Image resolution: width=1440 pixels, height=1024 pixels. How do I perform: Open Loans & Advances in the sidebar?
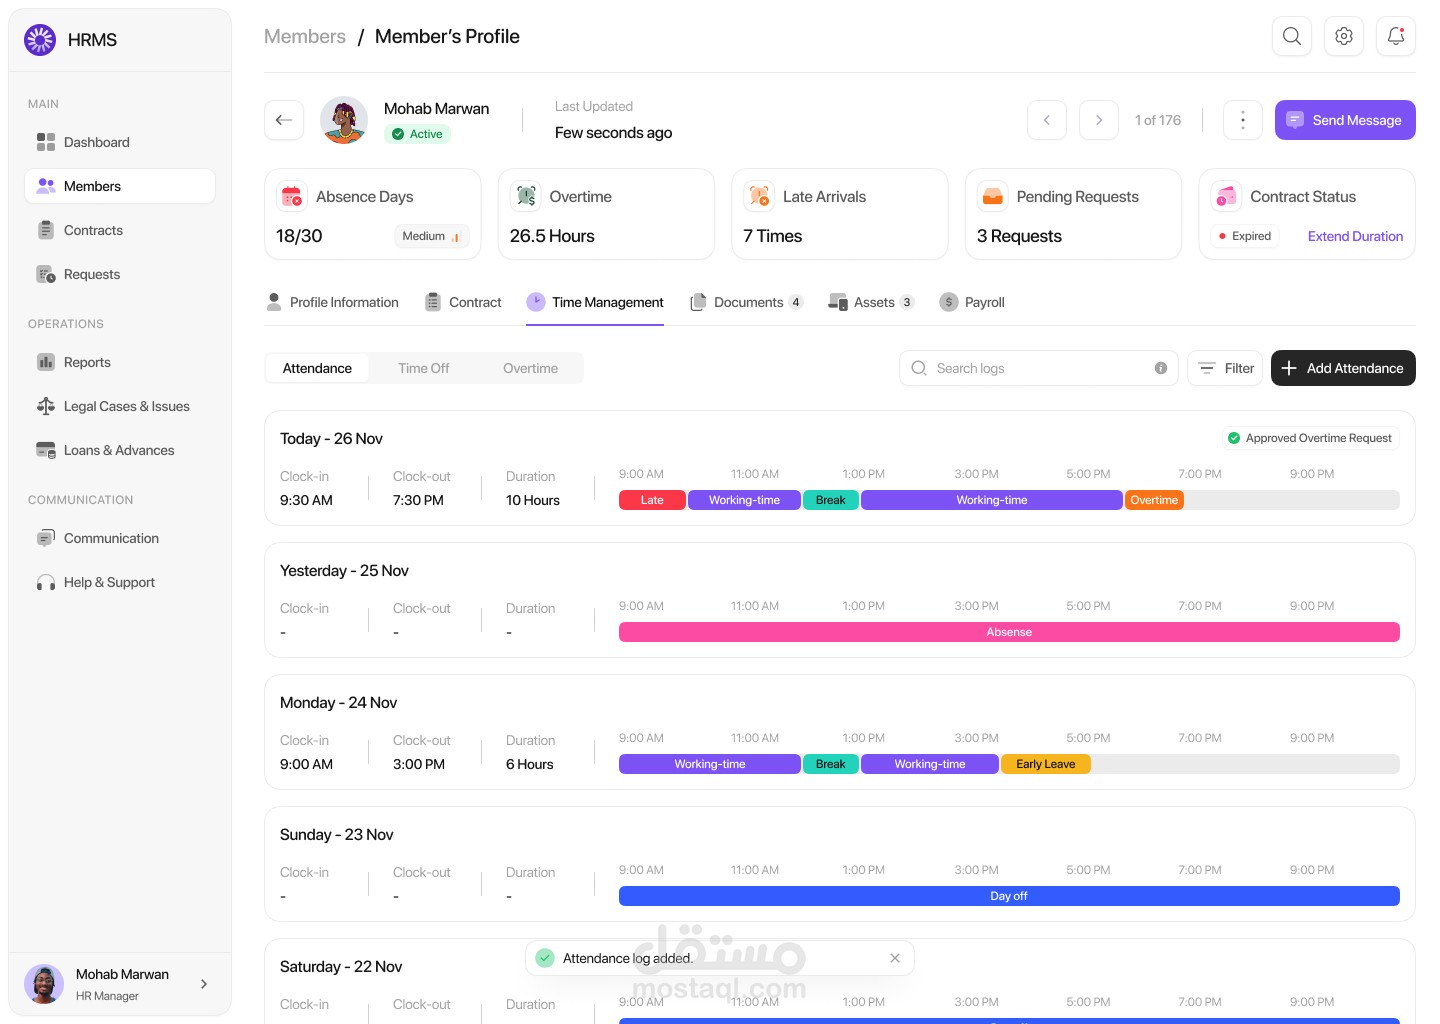(x=120, y=450)
